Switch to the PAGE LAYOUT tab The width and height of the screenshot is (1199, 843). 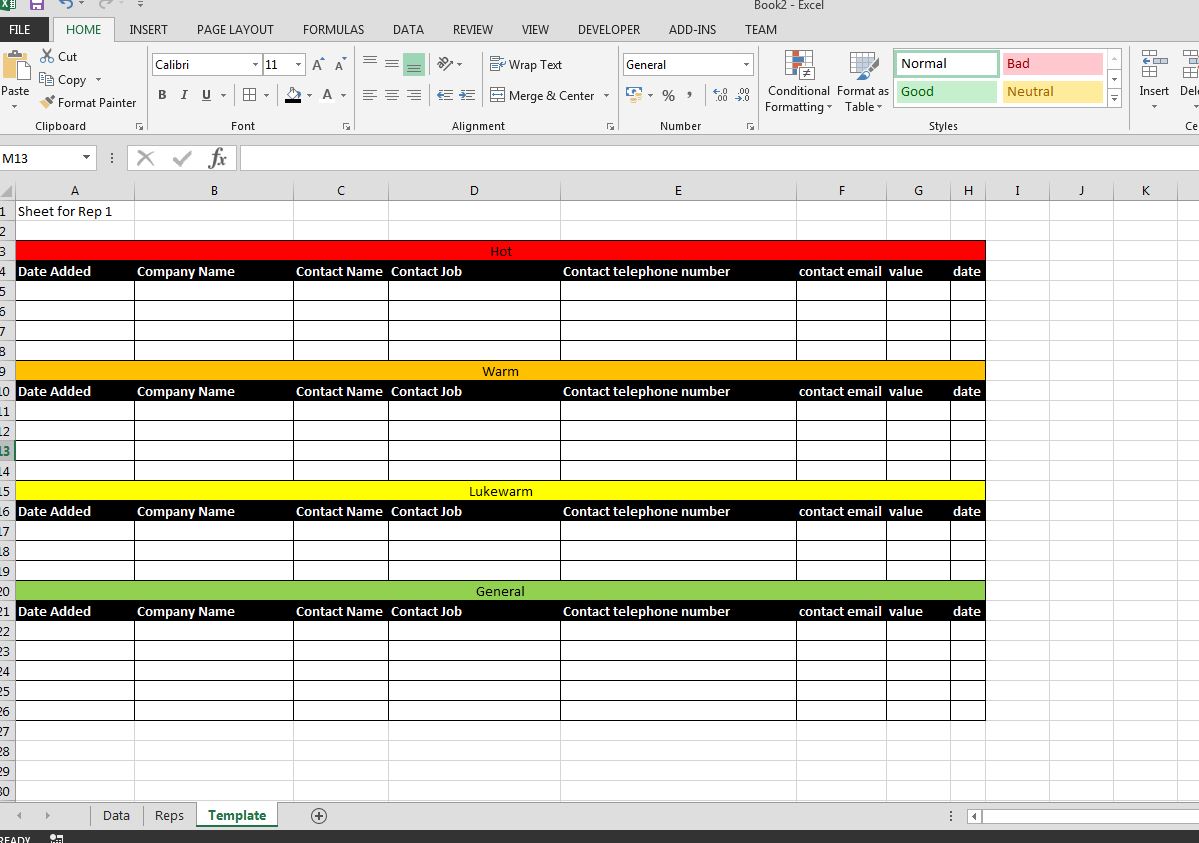coord(235,30)
